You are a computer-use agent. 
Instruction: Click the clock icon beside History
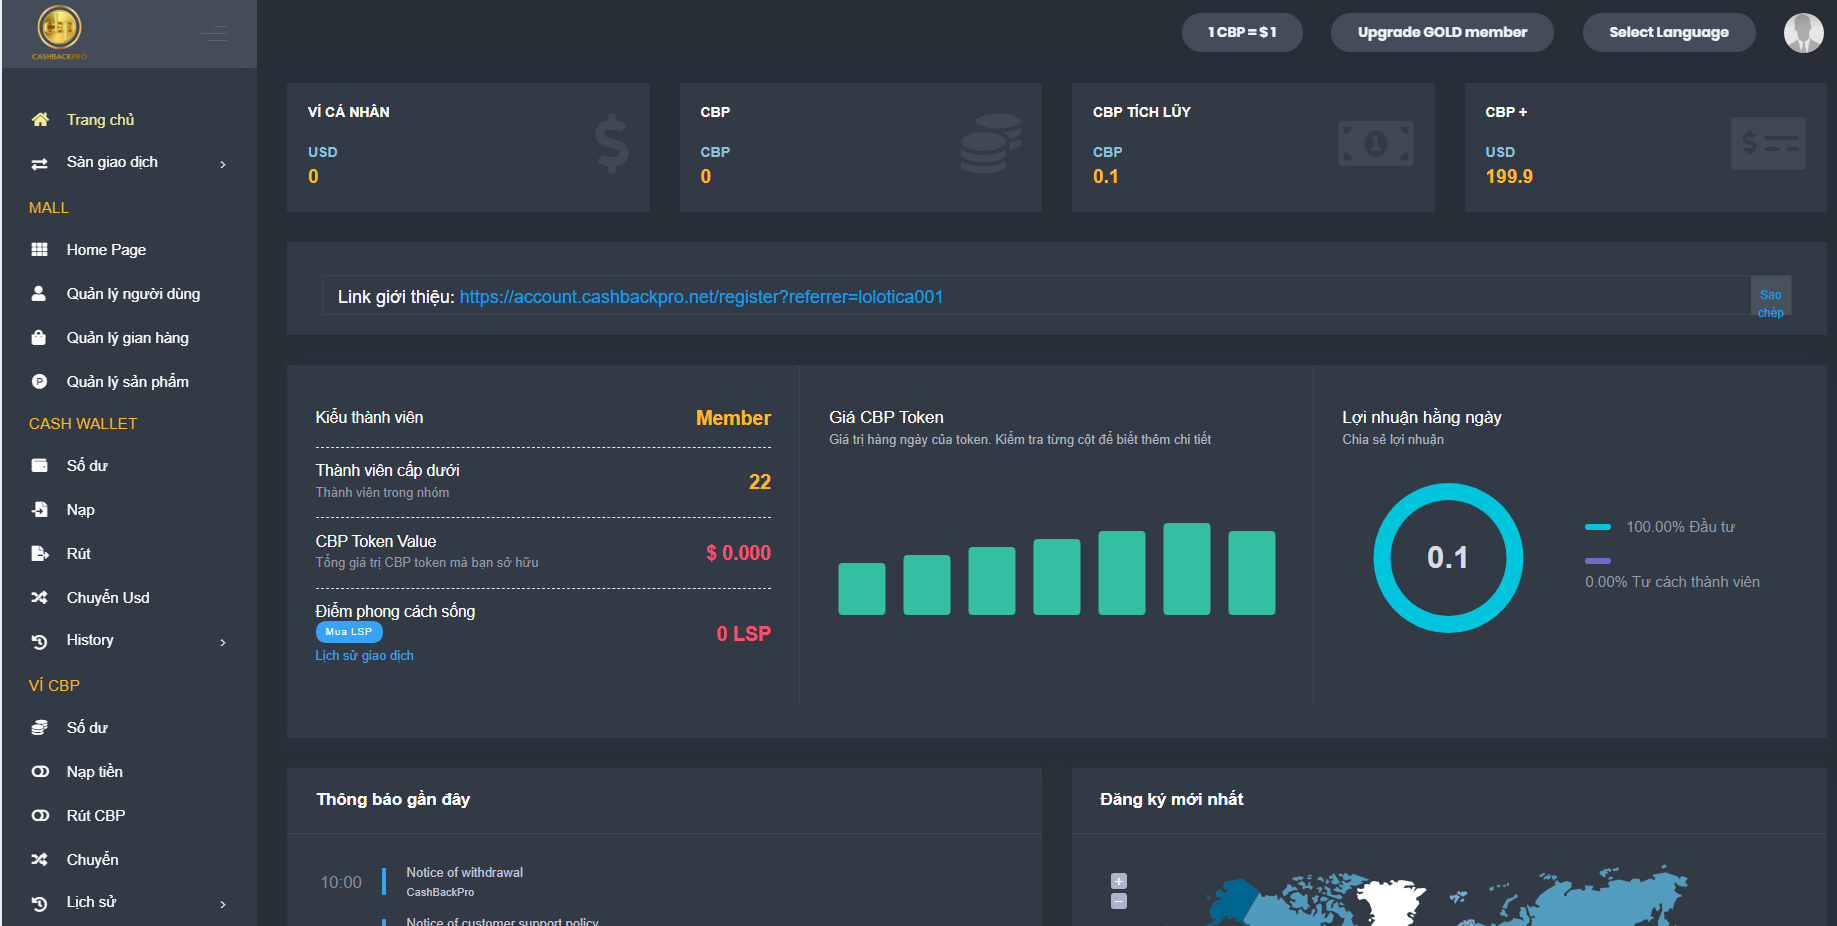pos(40,642)
